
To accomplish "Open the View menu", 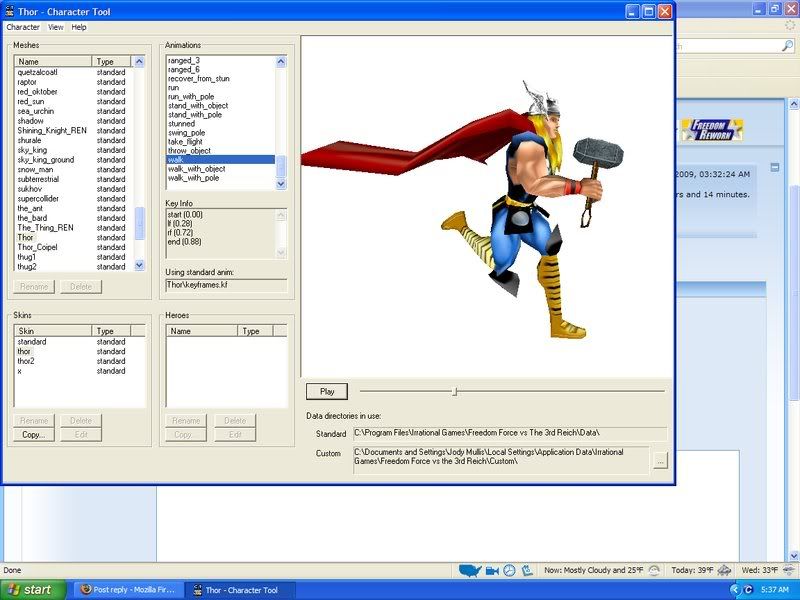I will tap(56, 27).
